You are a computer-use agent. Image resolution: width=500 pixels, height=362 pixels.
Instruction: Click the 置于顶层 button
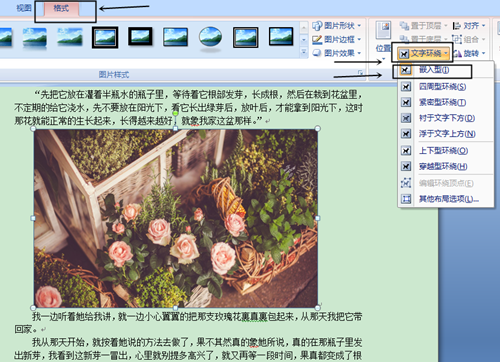(423, 26)
